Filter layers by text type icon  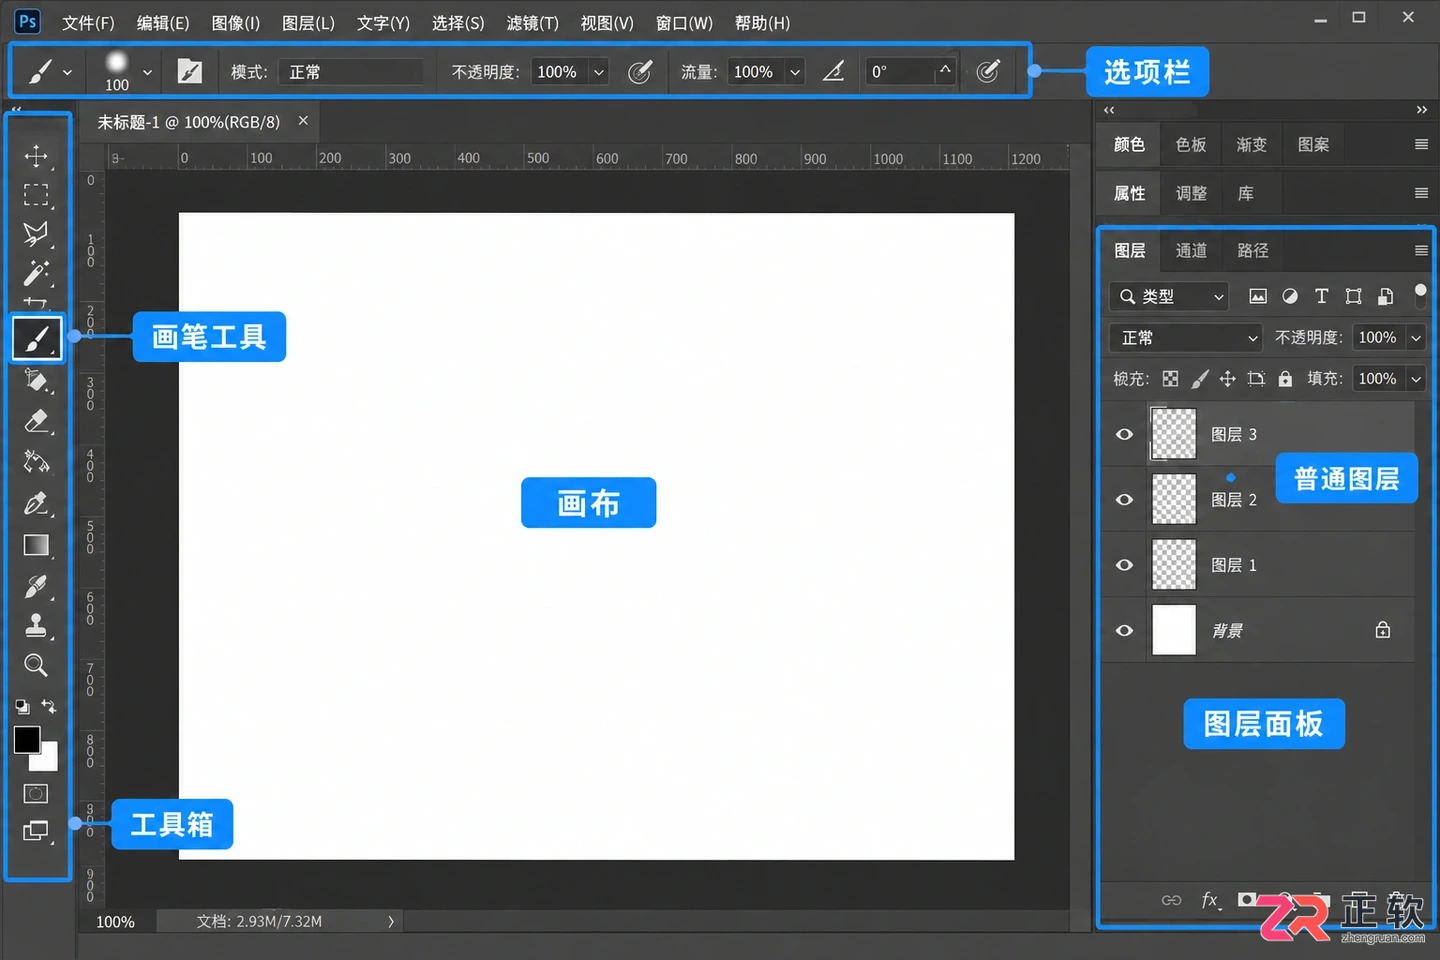tap(1321, 296)
